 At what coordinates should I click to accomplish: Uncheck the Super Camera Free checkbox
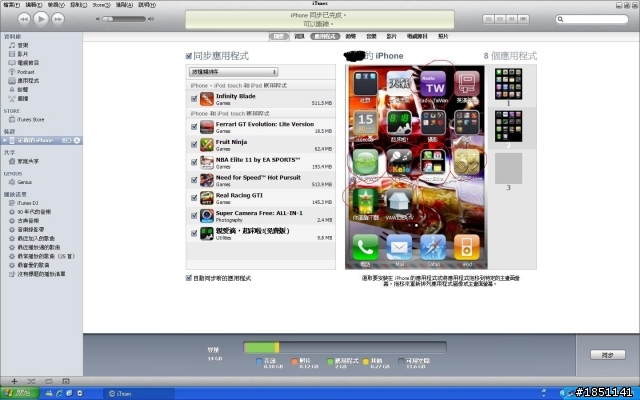(194, 216)
